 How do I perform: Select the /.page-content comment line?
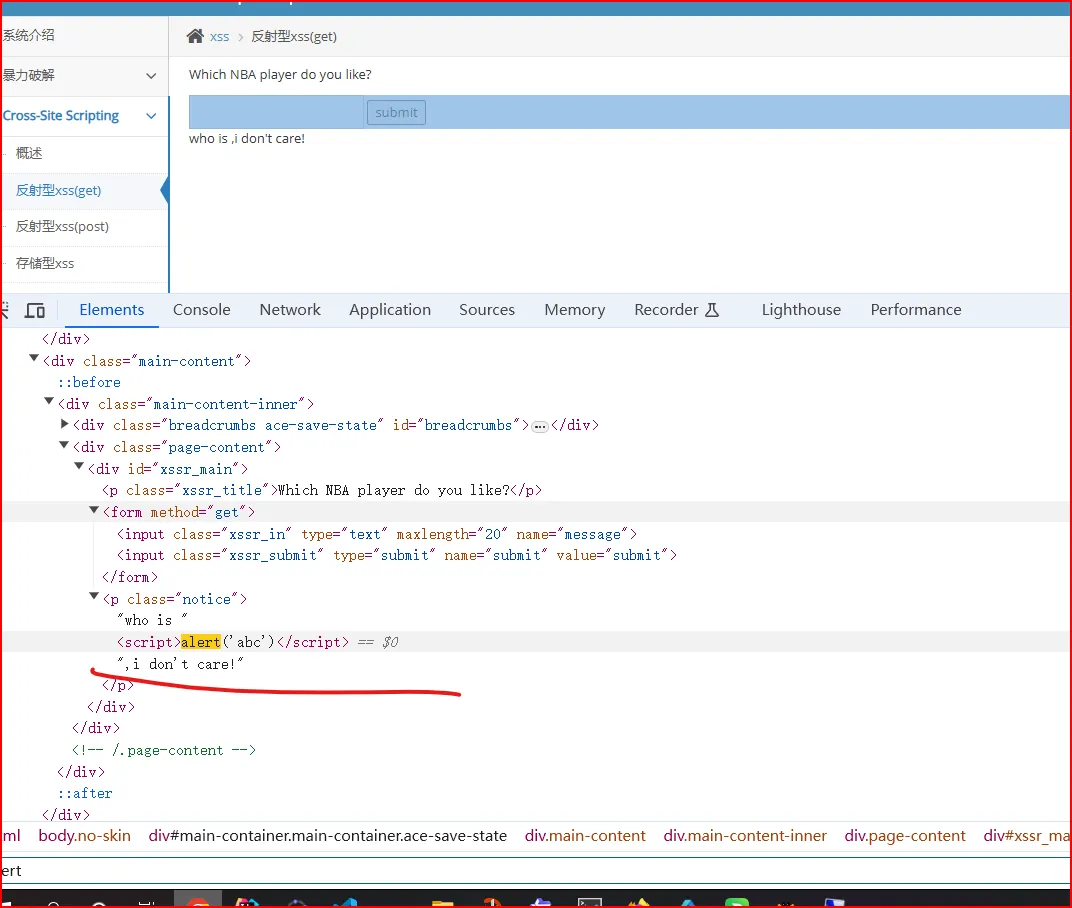click(164, 750)
